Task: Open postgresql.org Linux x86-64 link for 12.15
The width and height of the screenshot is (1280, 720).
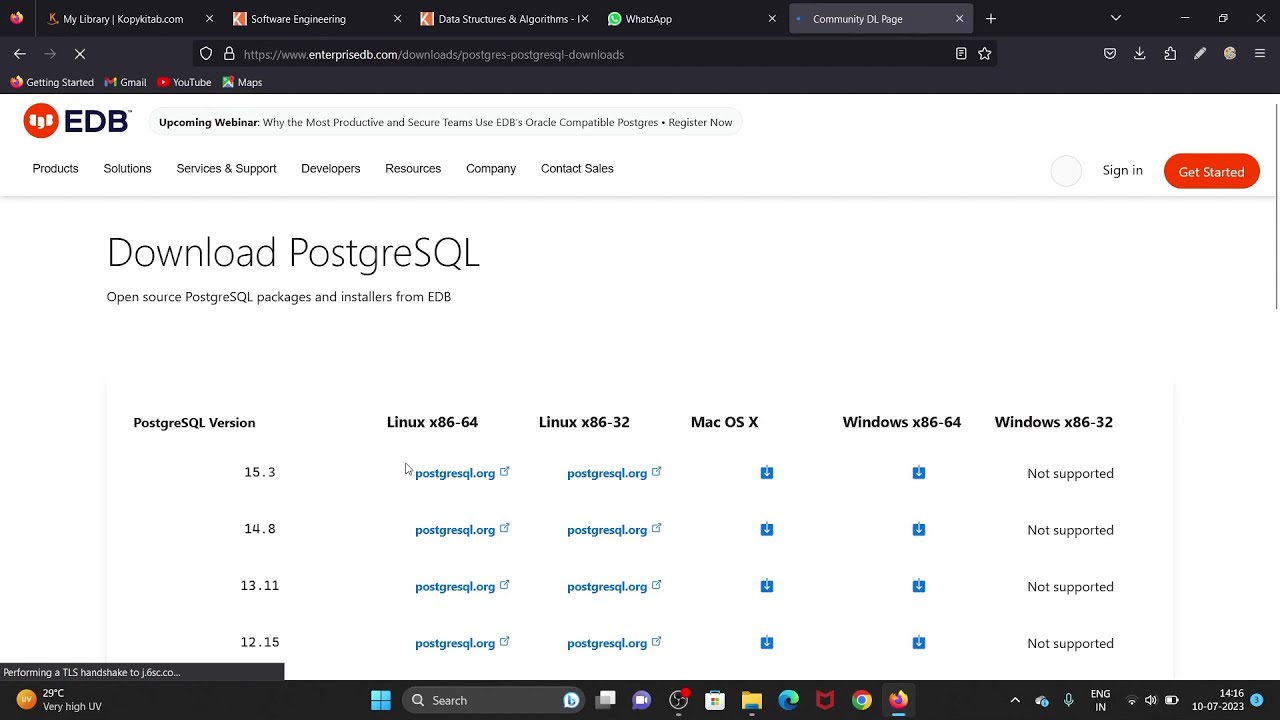Action: point(462,643)
